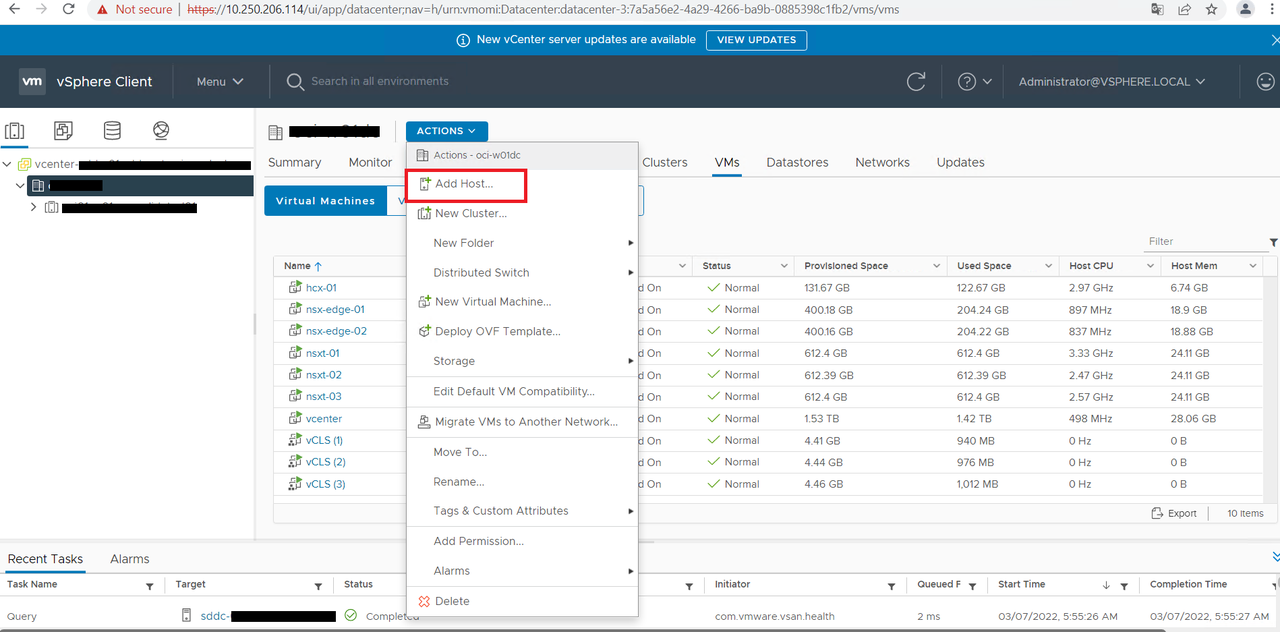Expand the cluster node under datacenter

[x=34, y=207]
